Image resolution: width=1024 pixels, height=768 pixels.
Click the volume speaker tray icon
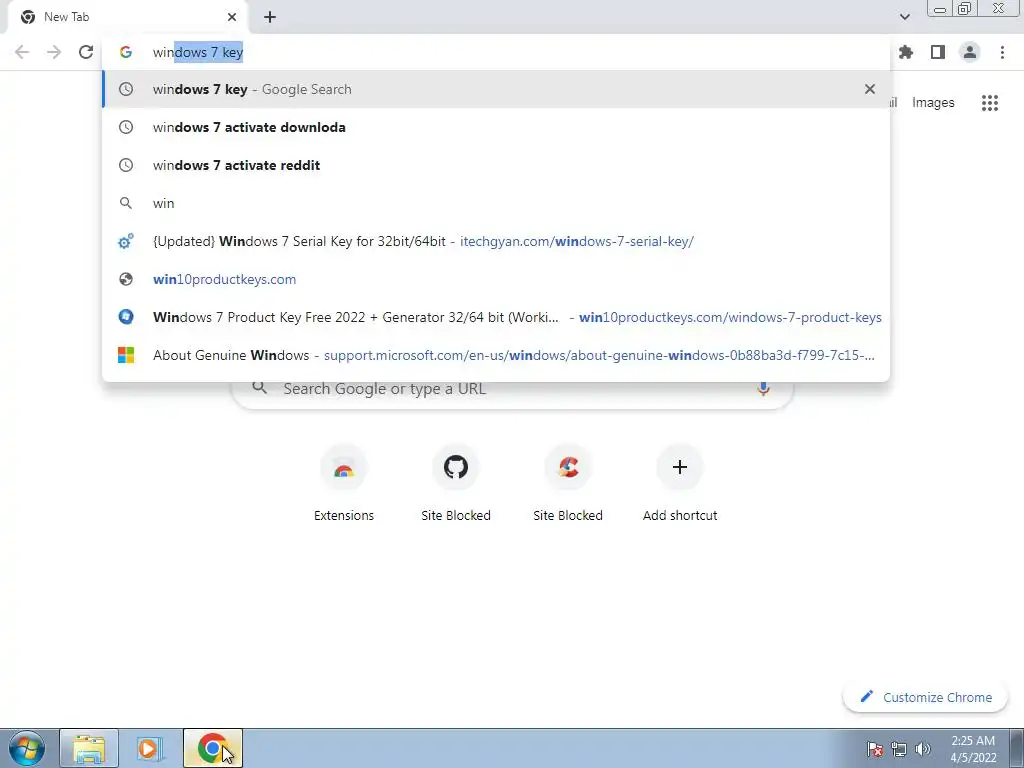click(923, 749)
